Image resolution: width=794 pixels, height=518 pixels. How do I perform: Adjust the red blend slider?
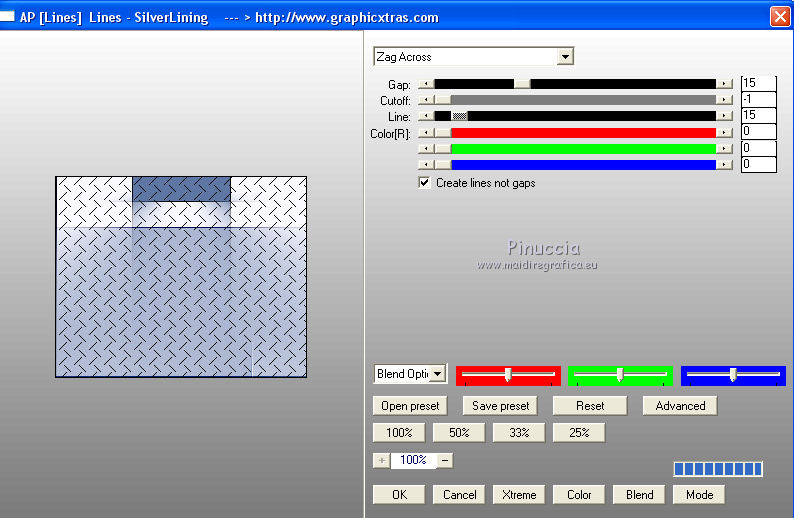(508, 375)
